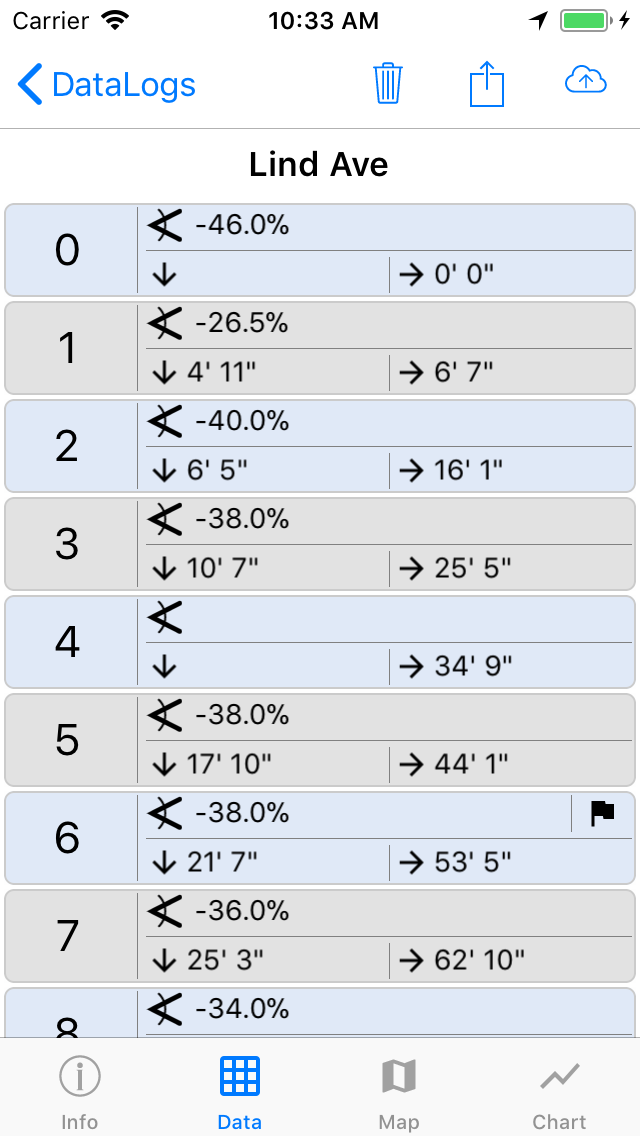Image resolution: width=640 pixels, height=1136 pixels.
Task: Tap the slope angle icon in row 0
Action: [165, 226]
